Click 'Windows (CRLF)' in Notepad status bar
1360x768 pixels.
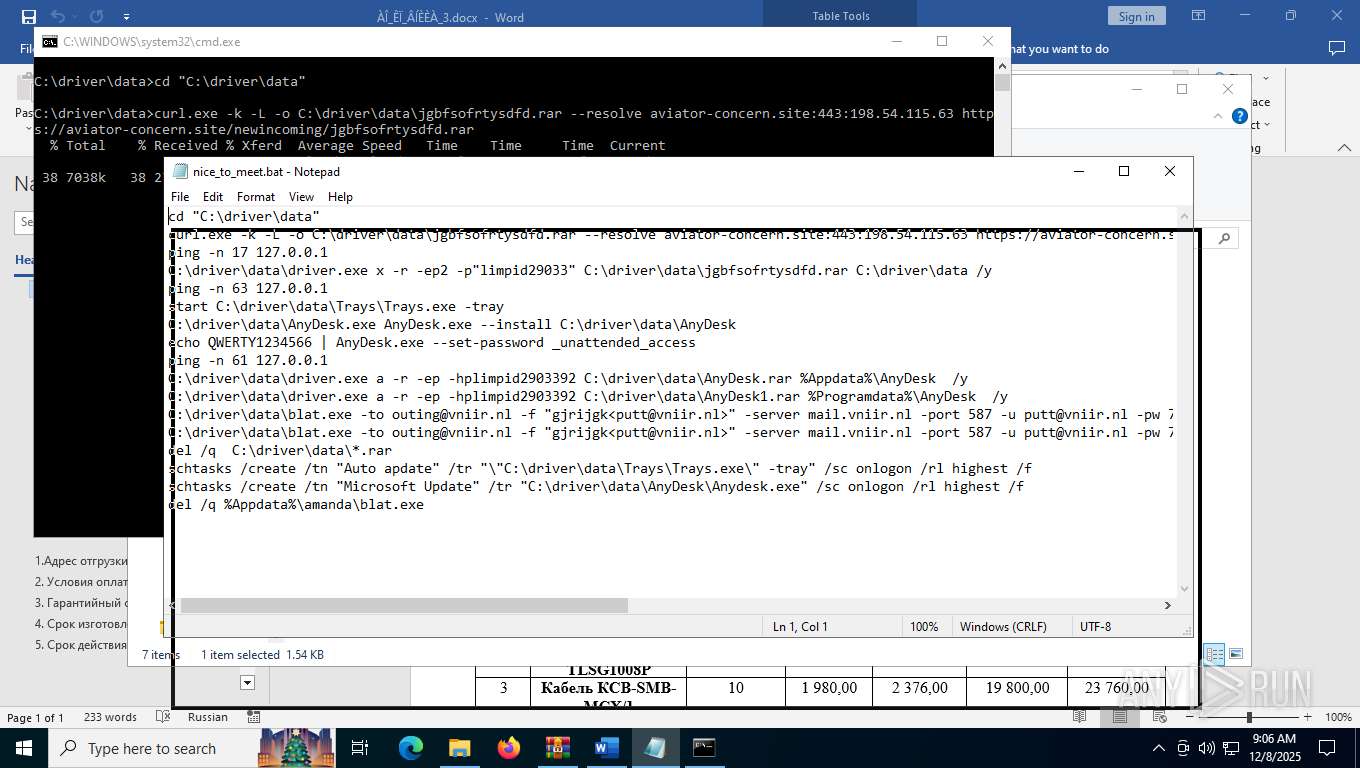tap(1003, 627)
